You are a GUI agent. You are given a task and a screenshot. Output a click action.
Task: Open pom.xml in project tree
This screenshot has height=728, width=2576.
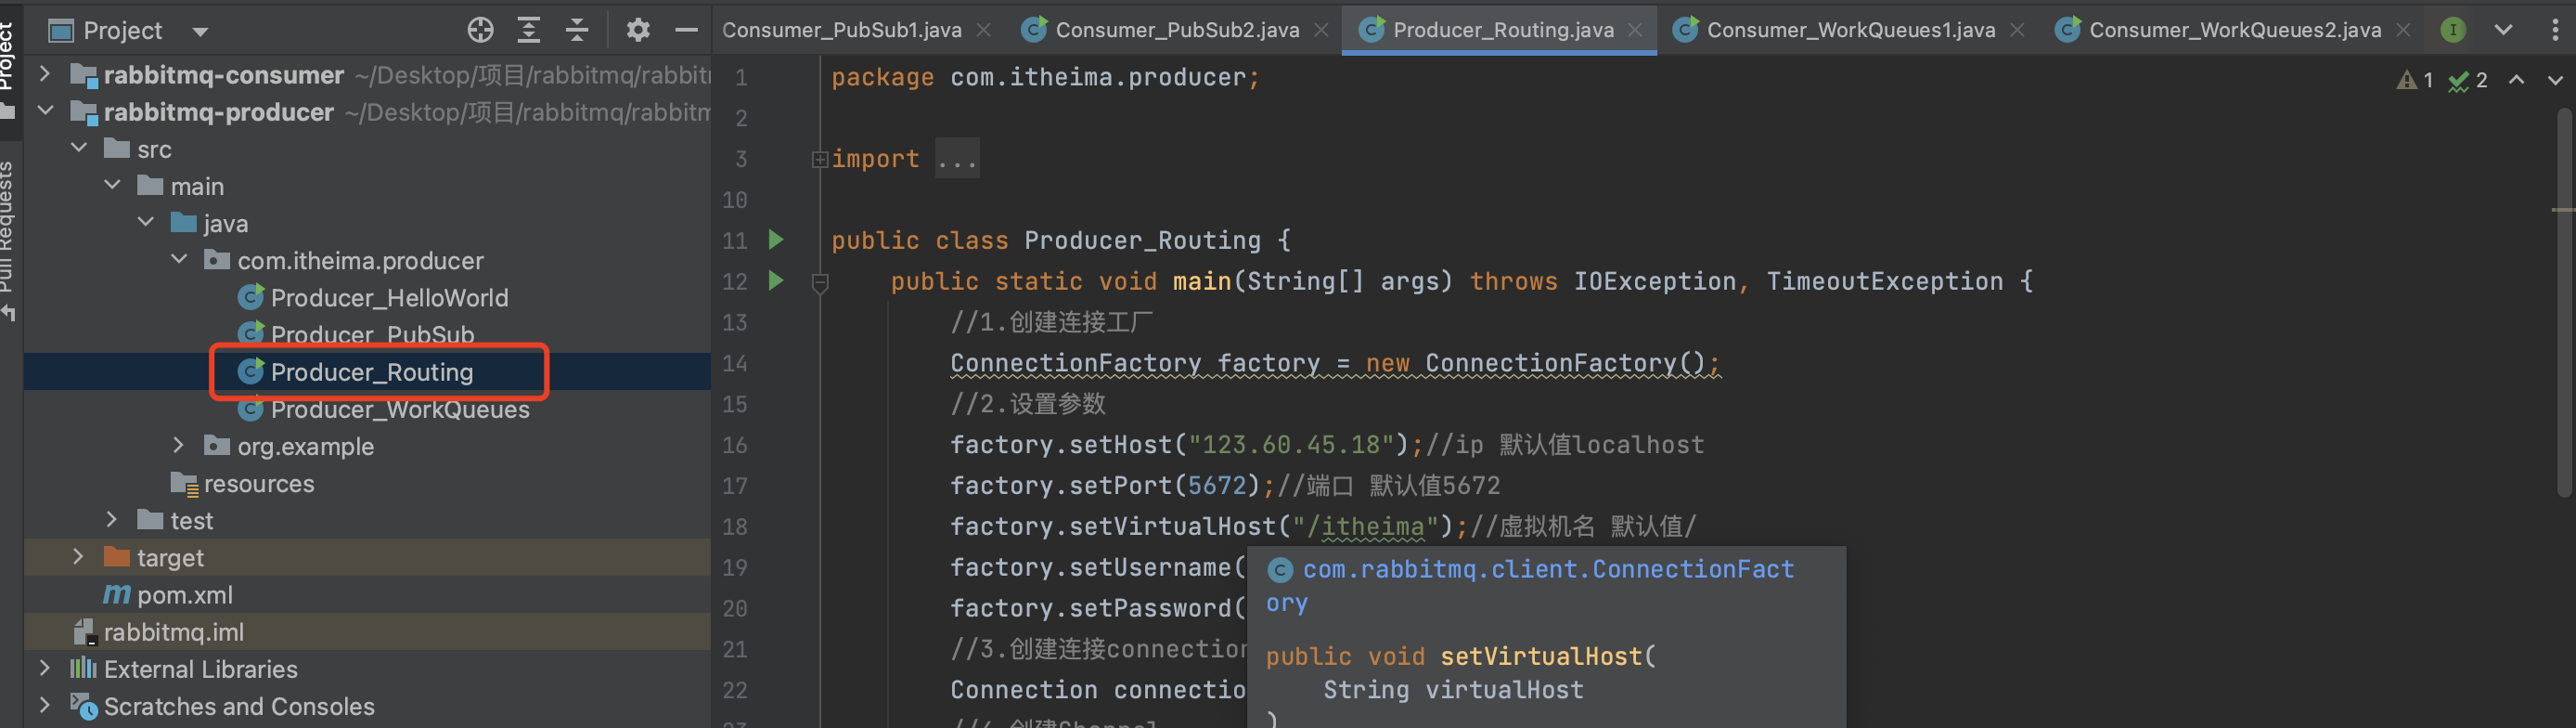coord(184,595)
